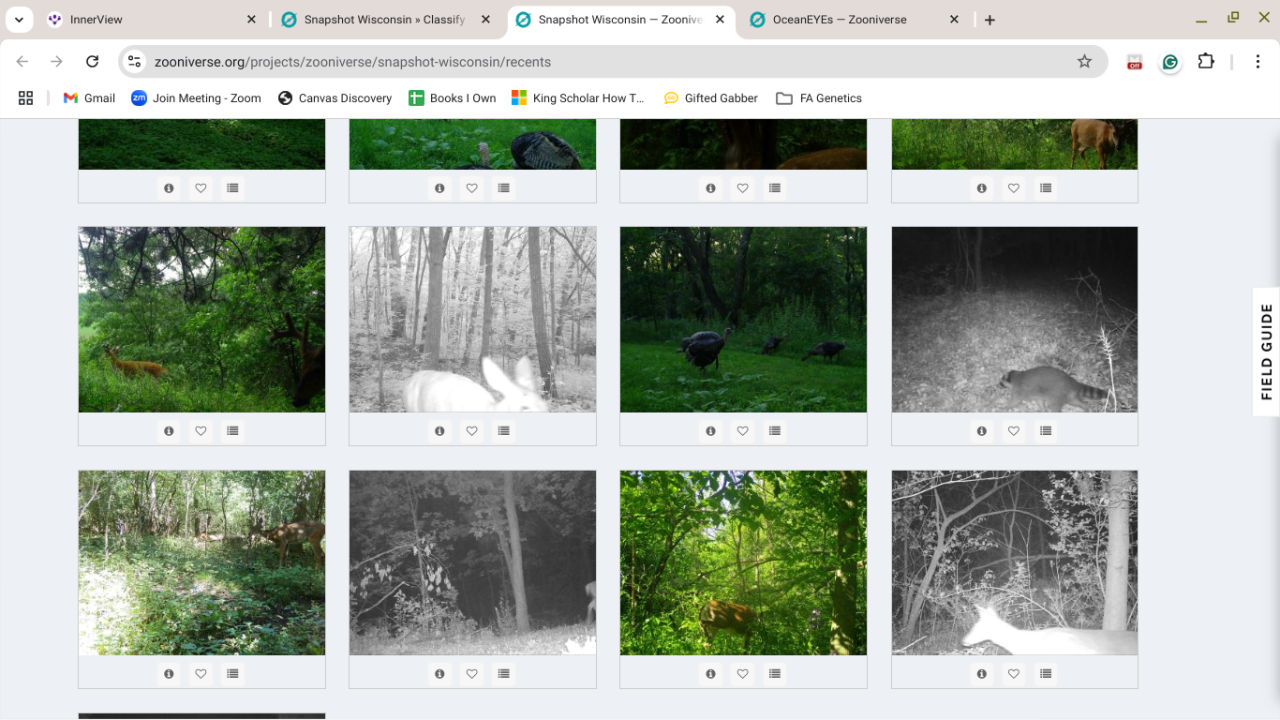Screen dimensions: 1280x720
Task: Expand the FA Genetics bookmark folder
Action: tap(819, 98)
